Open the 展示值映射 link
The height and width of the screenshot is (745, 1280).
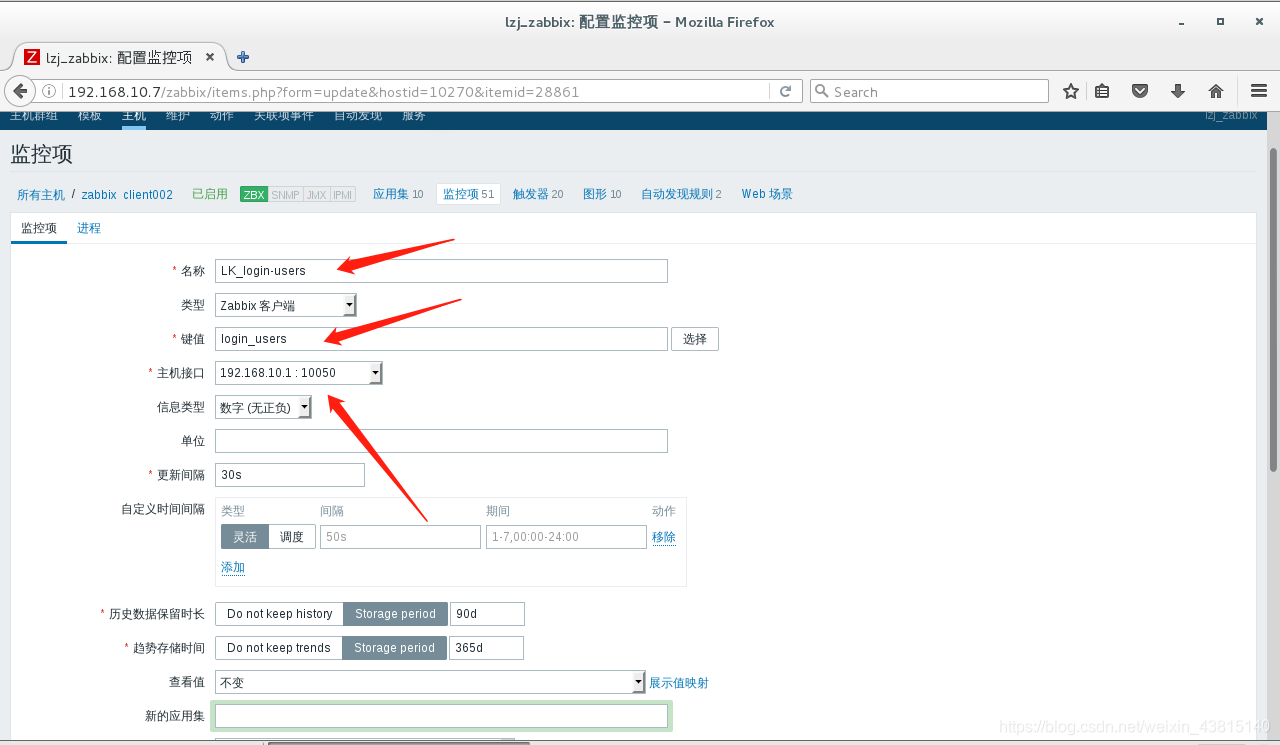[x=679, y=683]
